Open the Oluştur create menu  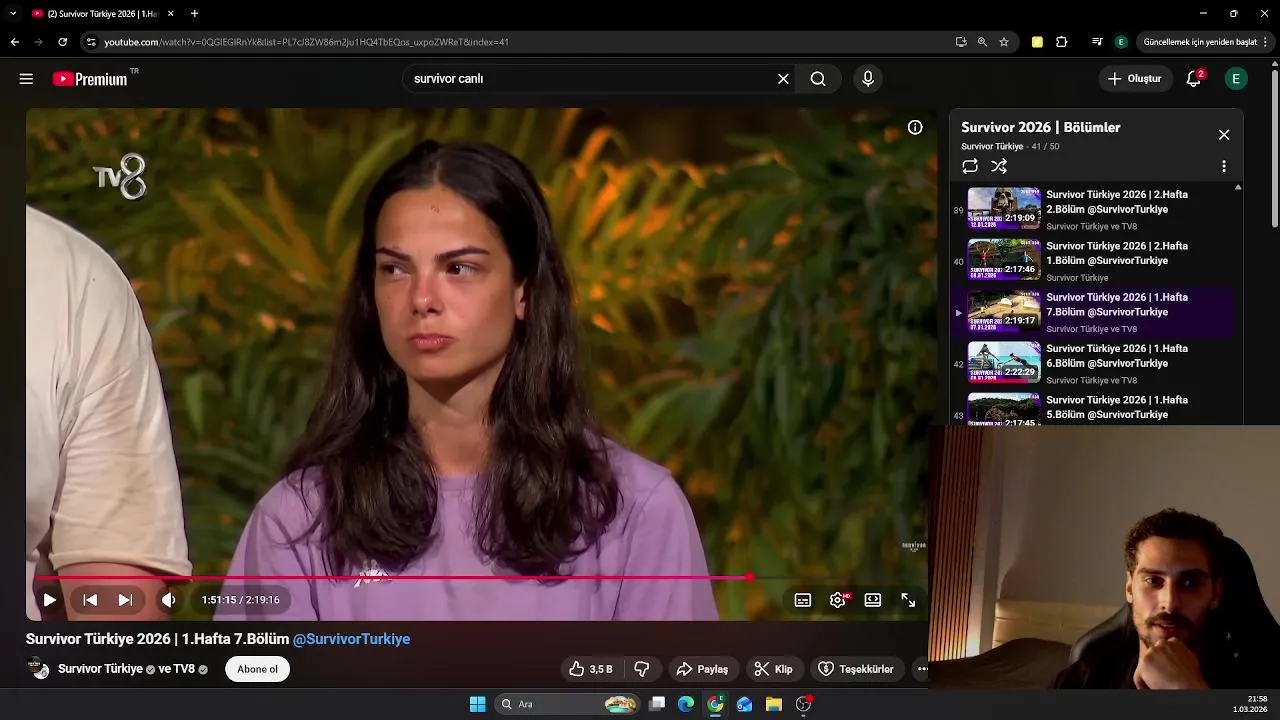click(x=1135, y=79)
